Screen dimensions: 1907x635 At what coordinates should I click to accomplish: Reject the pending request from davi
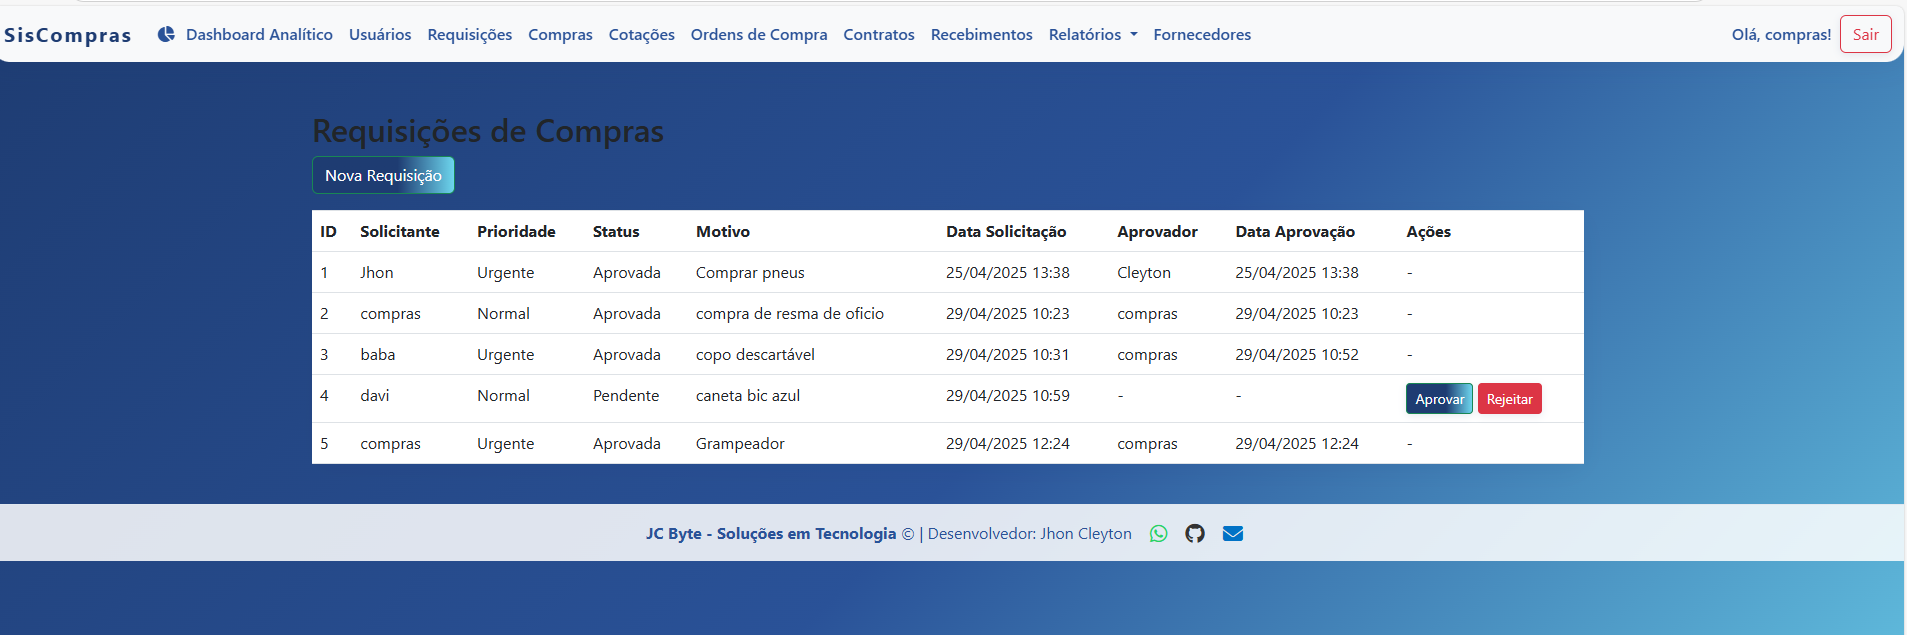(1509, 399)
